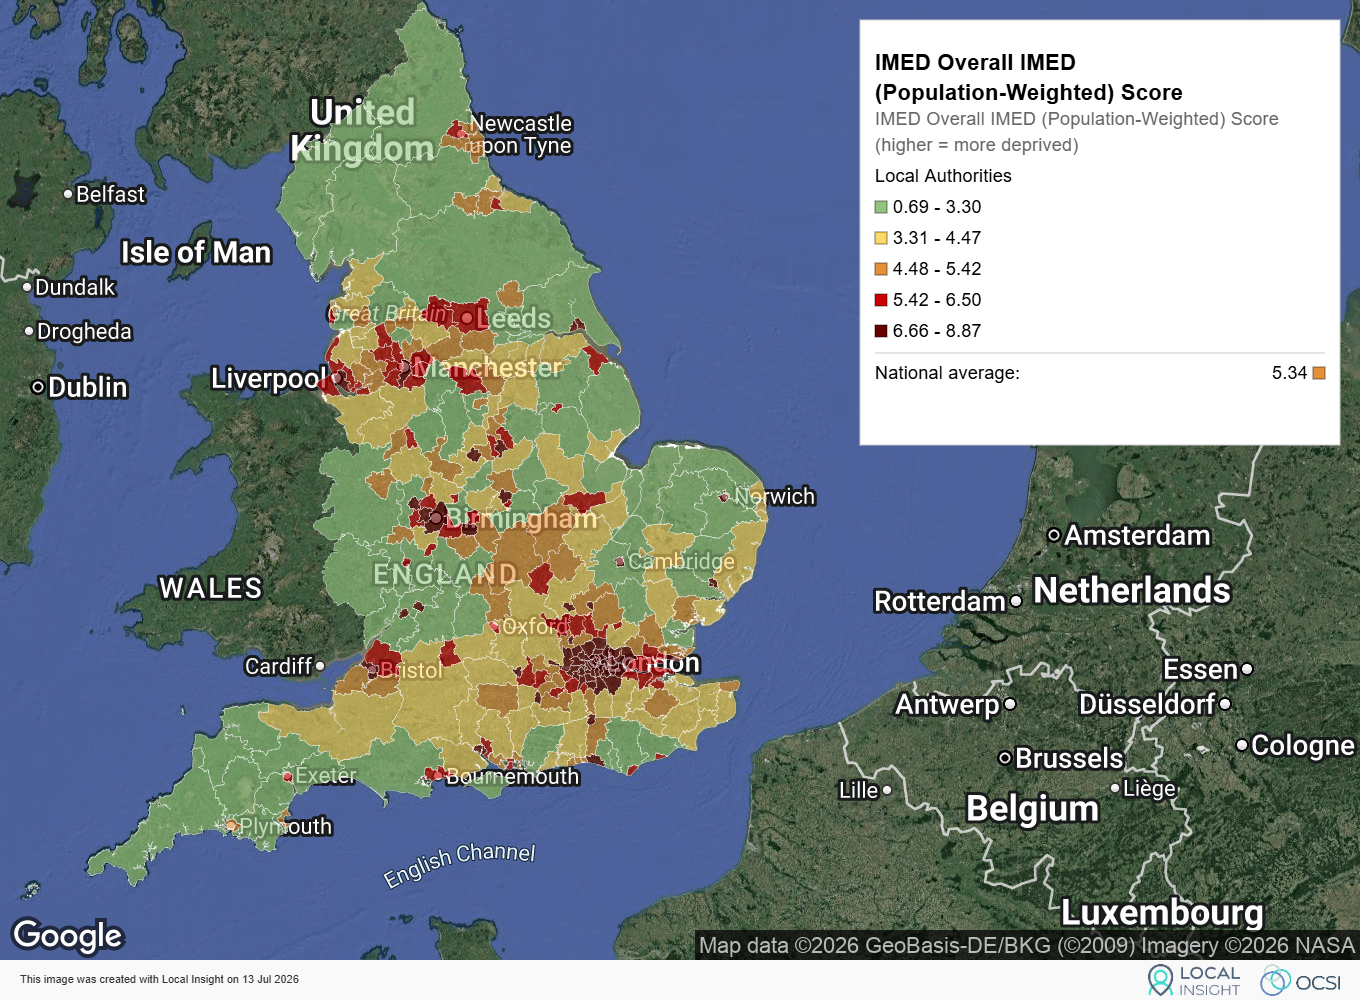Image resolution: width=1360 pixels, height=1000 pixels.
Task: Click the '5.42 - 6.50' range label
Action: [x=937, y=300]
